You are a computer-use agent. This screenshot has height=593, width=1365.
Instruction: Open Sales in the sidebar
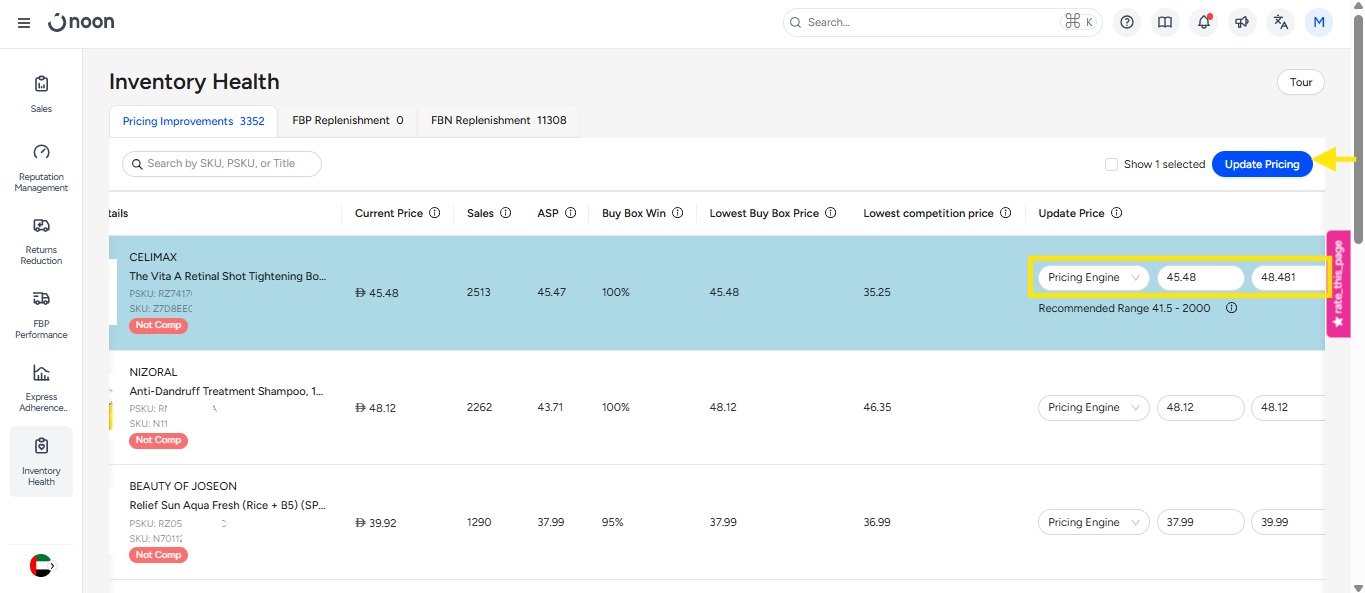pos(41,92)
